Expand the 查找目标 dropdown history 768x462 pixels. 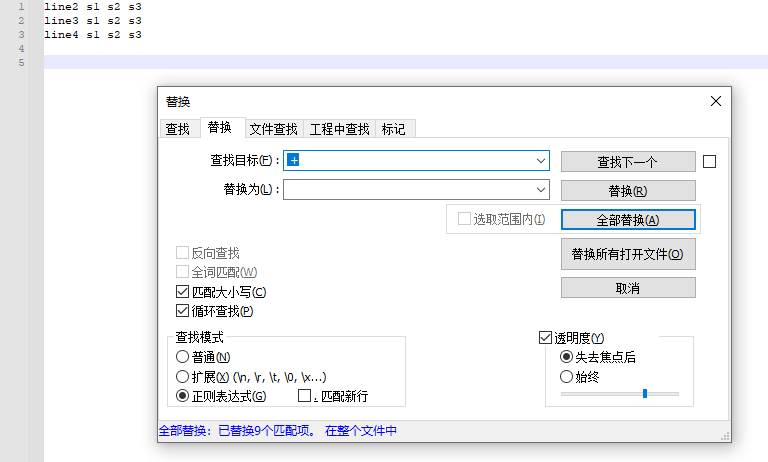[x=541, y=160]
